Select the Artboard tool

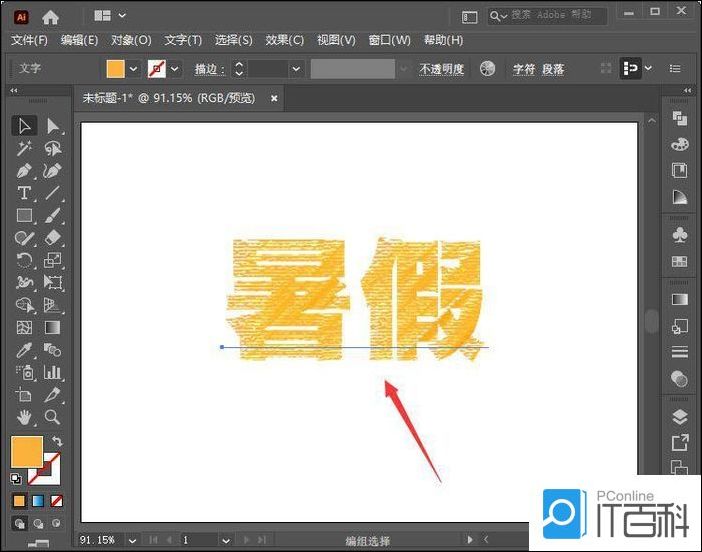coord(24,394)
